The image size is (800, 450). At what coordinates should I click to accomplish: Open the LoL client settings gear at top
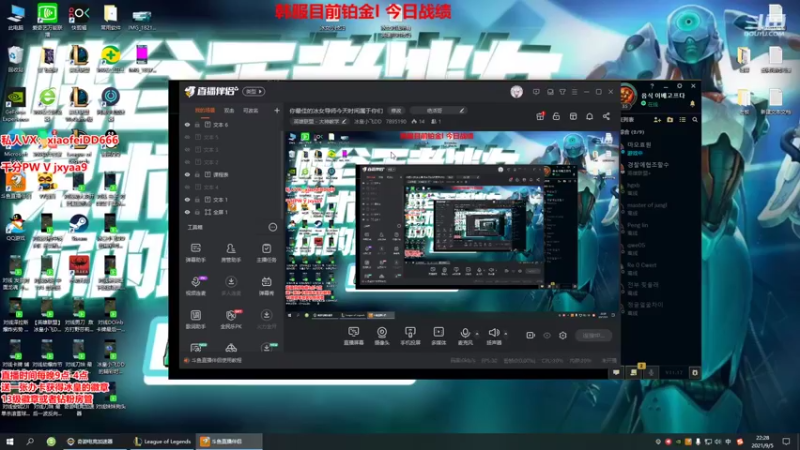[679, 86]
